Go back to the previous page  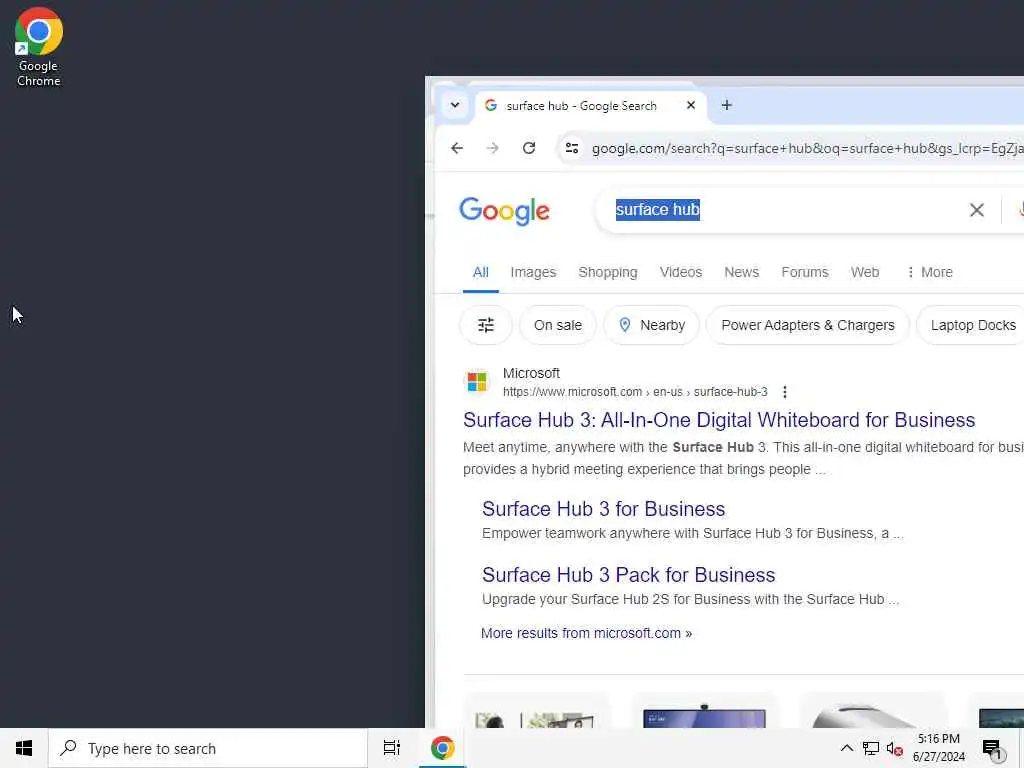(x=457, y=148)
